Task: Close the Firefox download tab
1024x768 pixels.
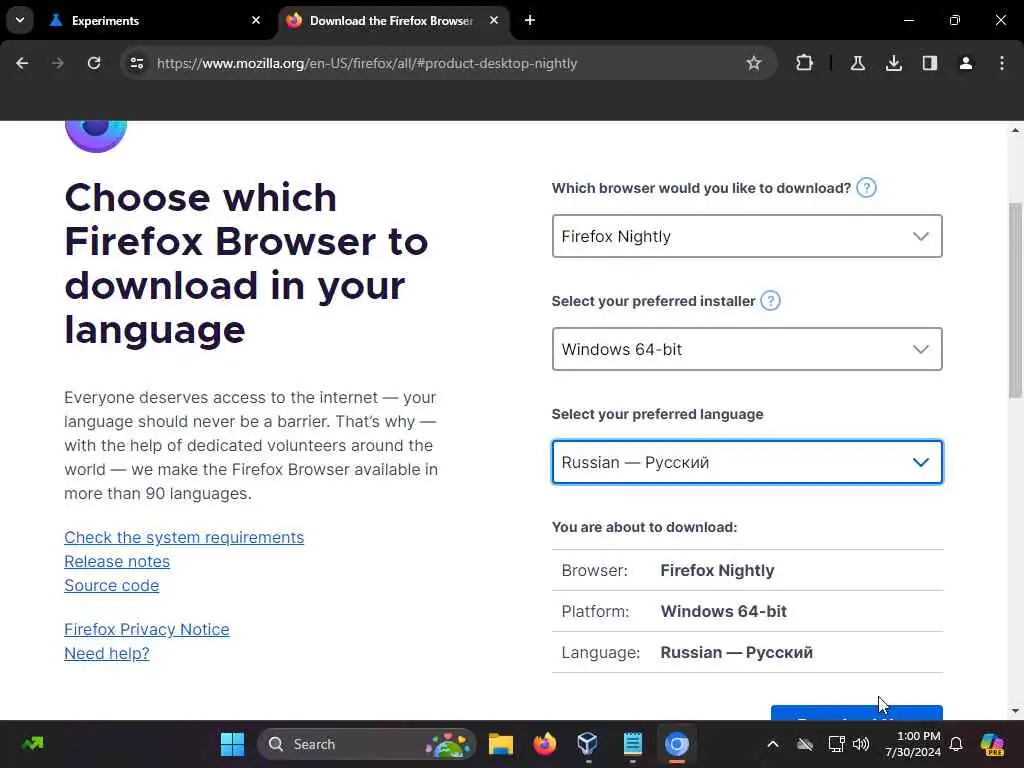Action: tap(494, 20)
